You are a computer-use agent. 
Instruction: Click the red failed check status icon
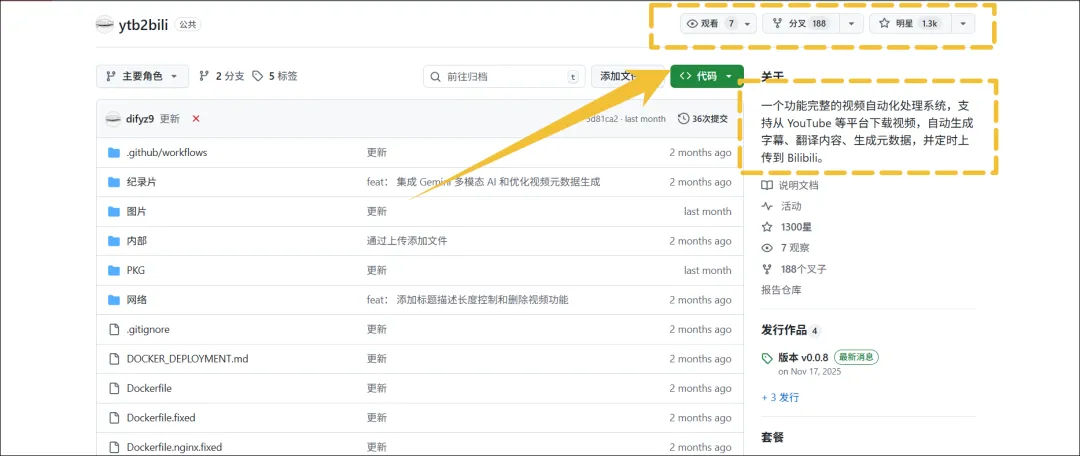196,118
